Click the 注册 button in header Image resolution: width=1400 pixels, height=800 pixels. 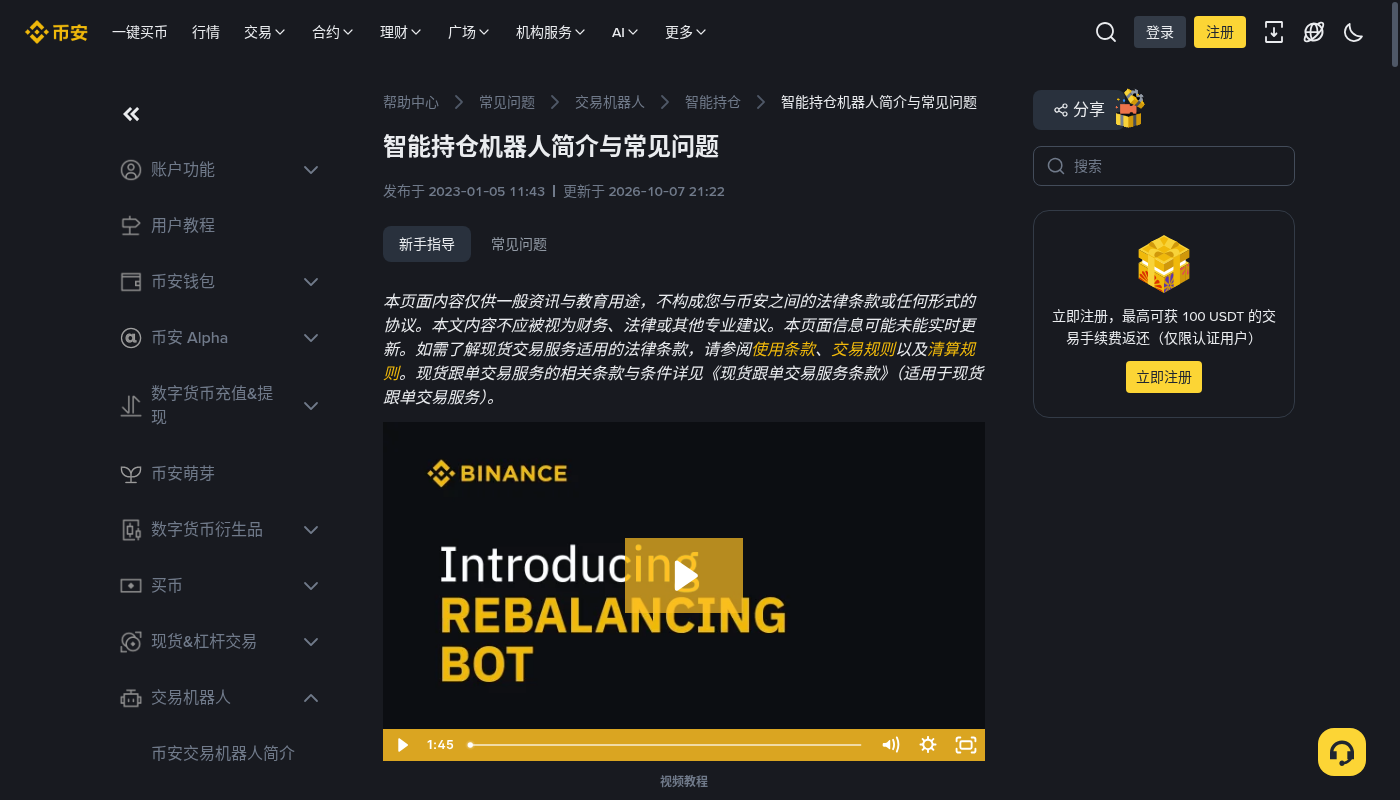coord(1220,32)
